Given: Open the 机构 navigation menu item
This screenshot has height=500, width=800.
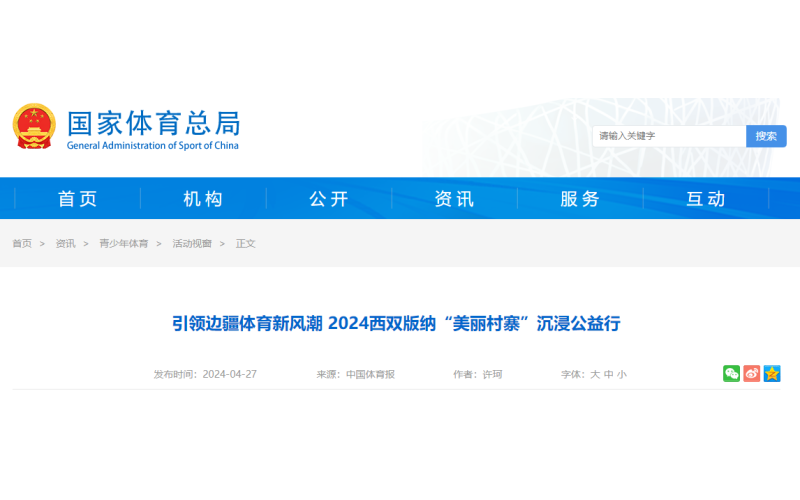Looking at the screenshot, I should [x=203, y=198].
